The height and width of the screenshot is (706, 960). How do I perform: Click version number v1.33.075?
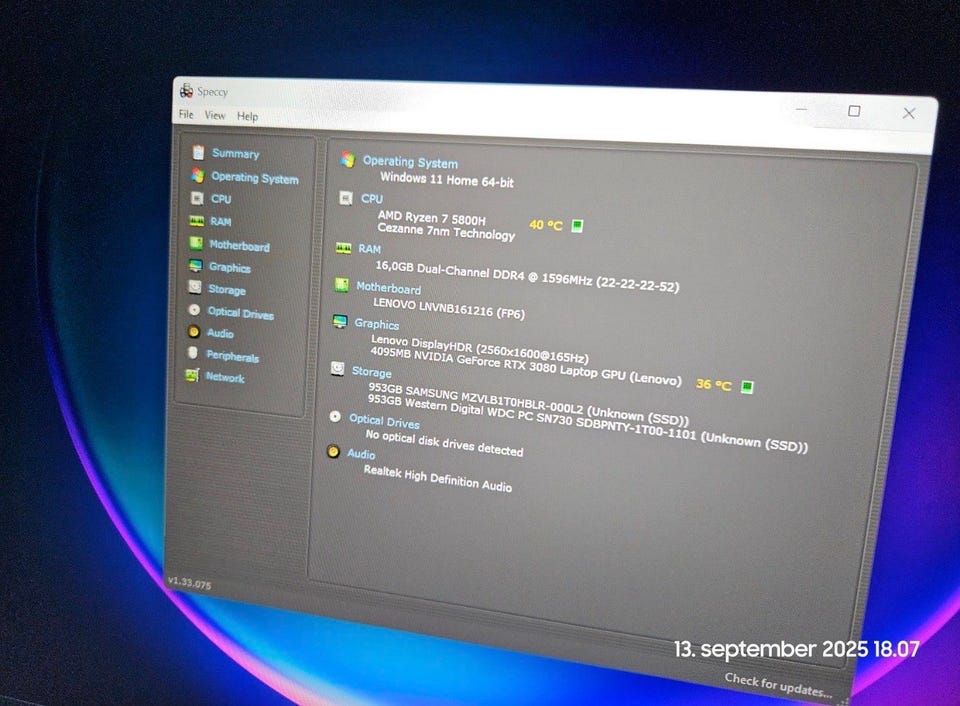tap(189, 582)
